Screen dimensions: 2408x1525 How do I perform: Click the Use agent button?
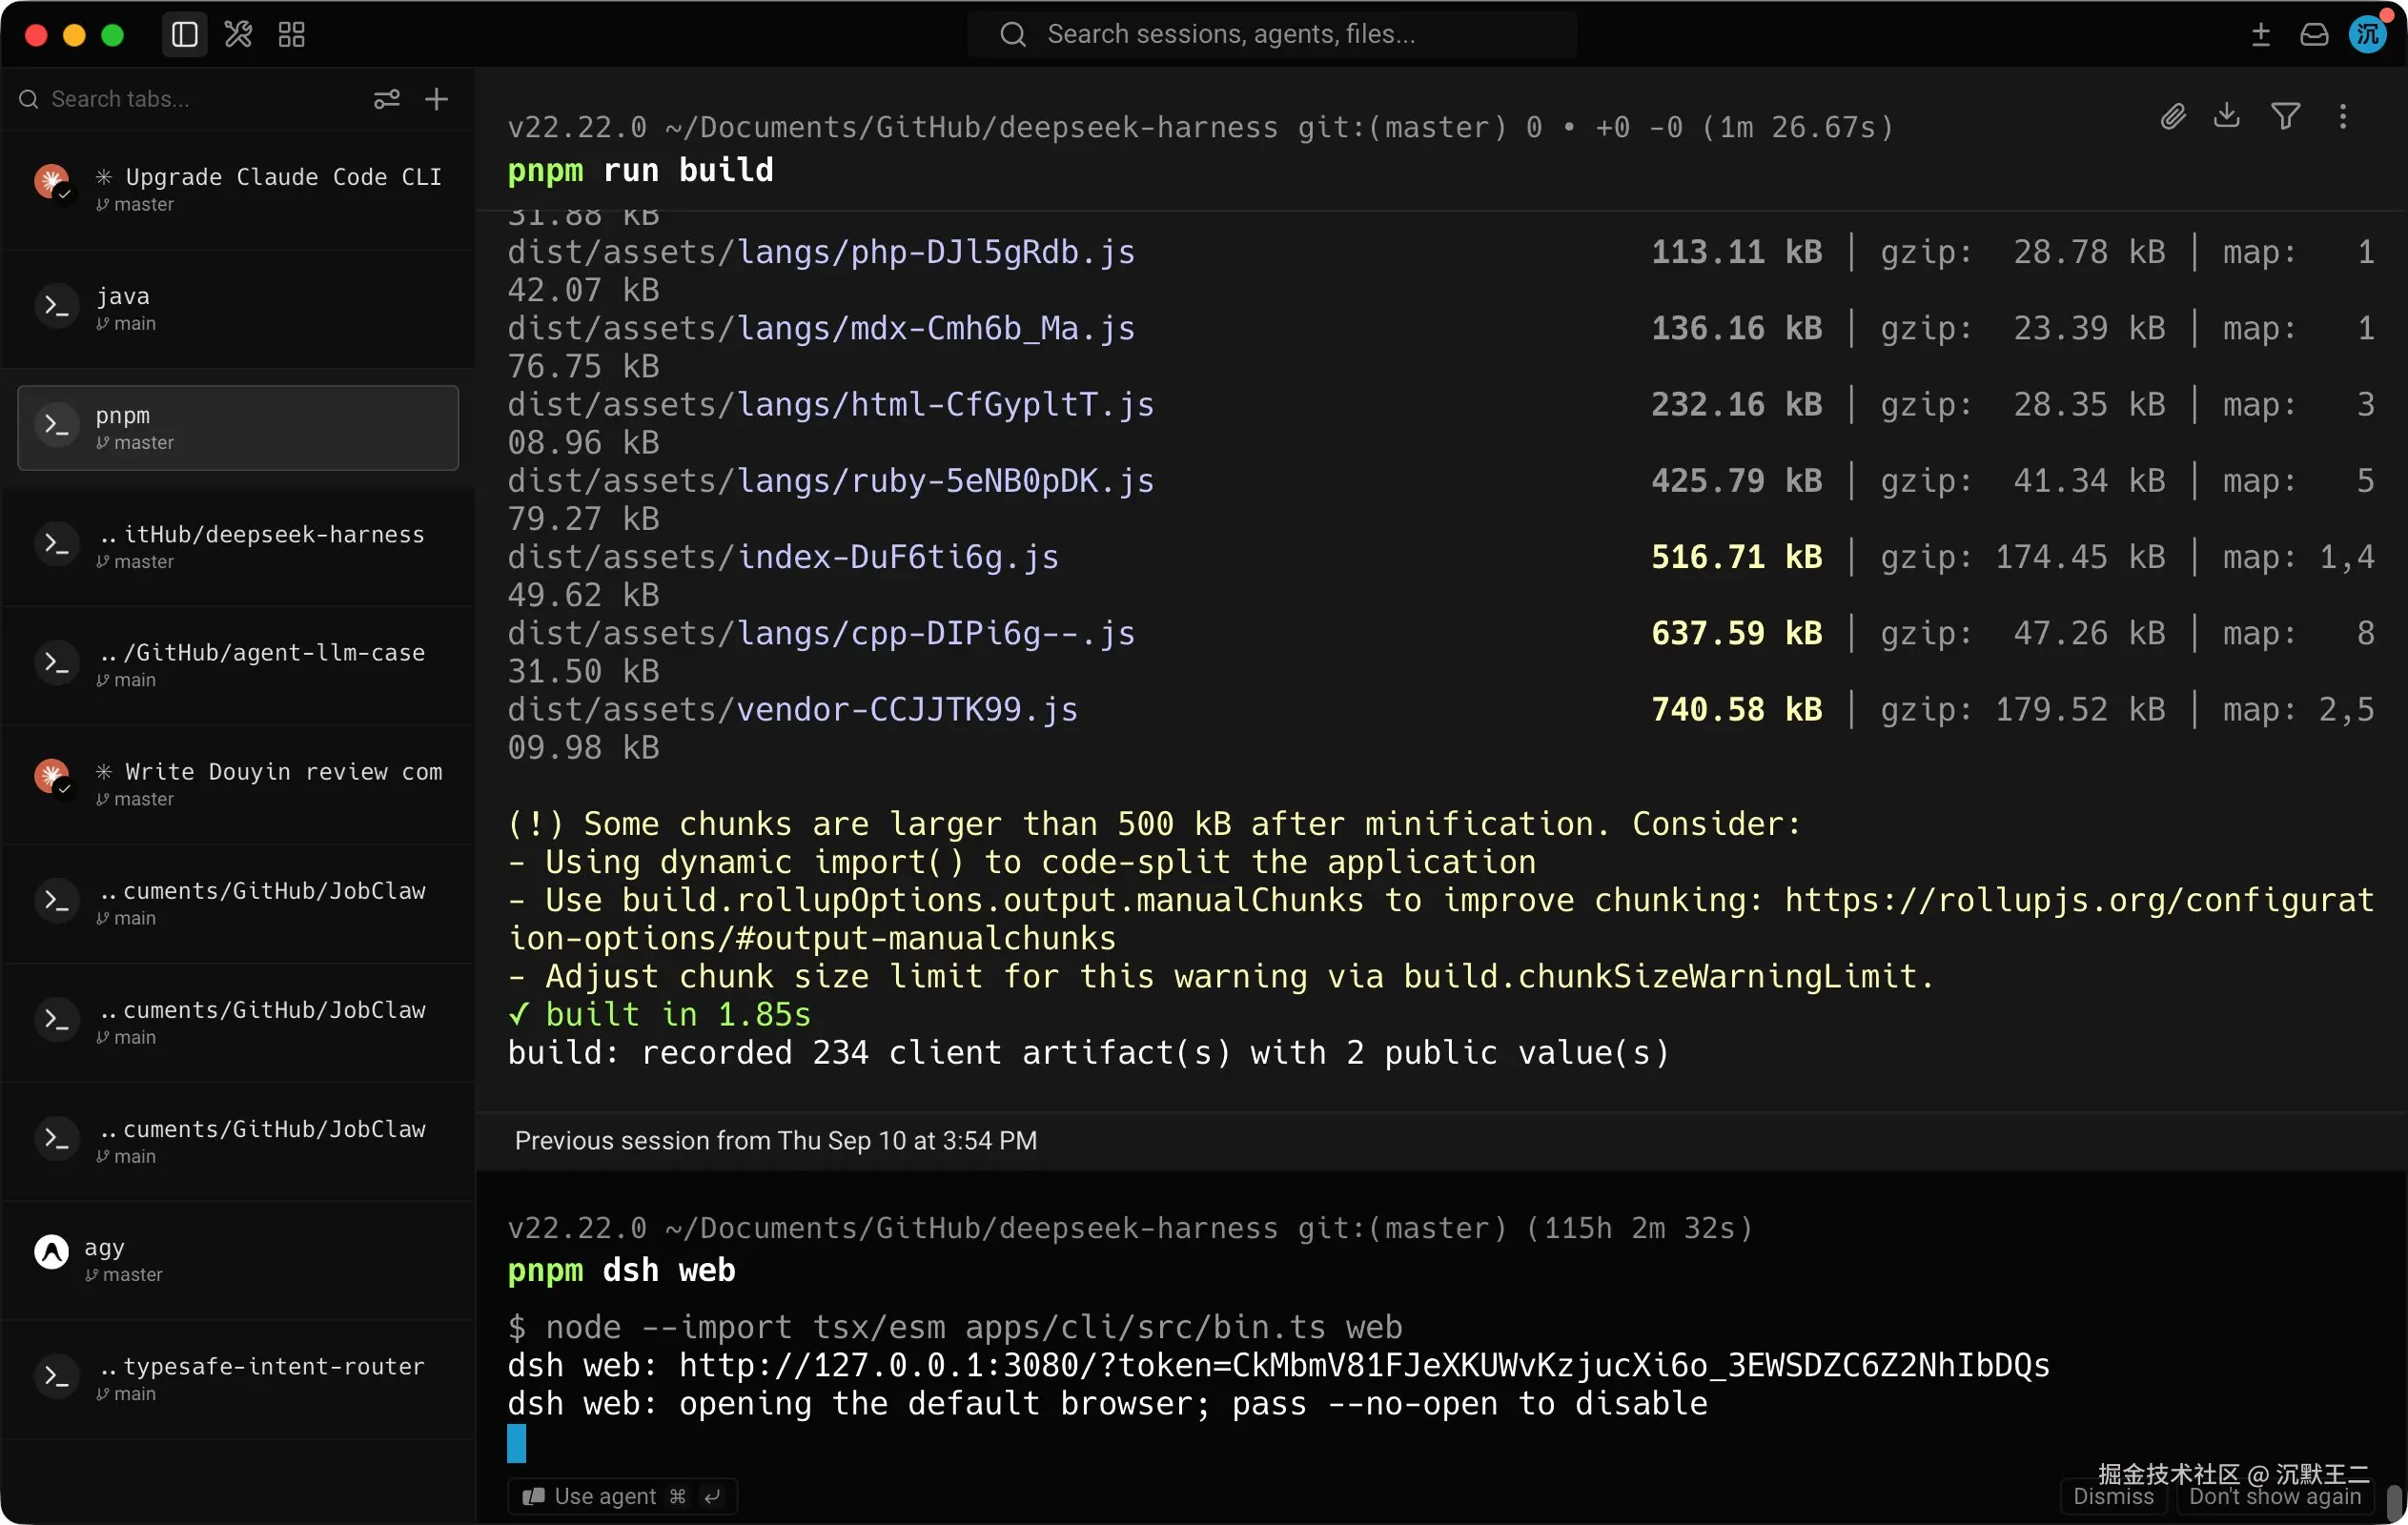pos(622,1496)
